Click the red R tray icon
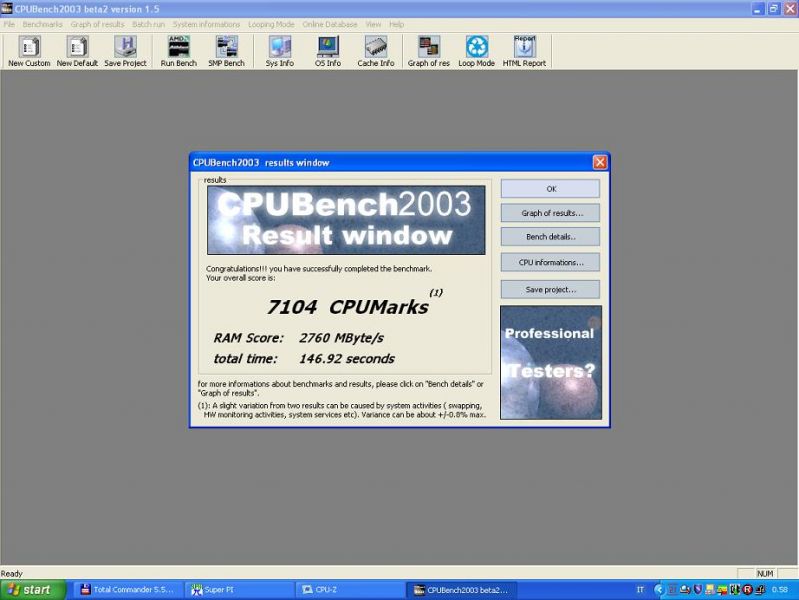Screen dimensions: 799x600 tap(748, 590)
